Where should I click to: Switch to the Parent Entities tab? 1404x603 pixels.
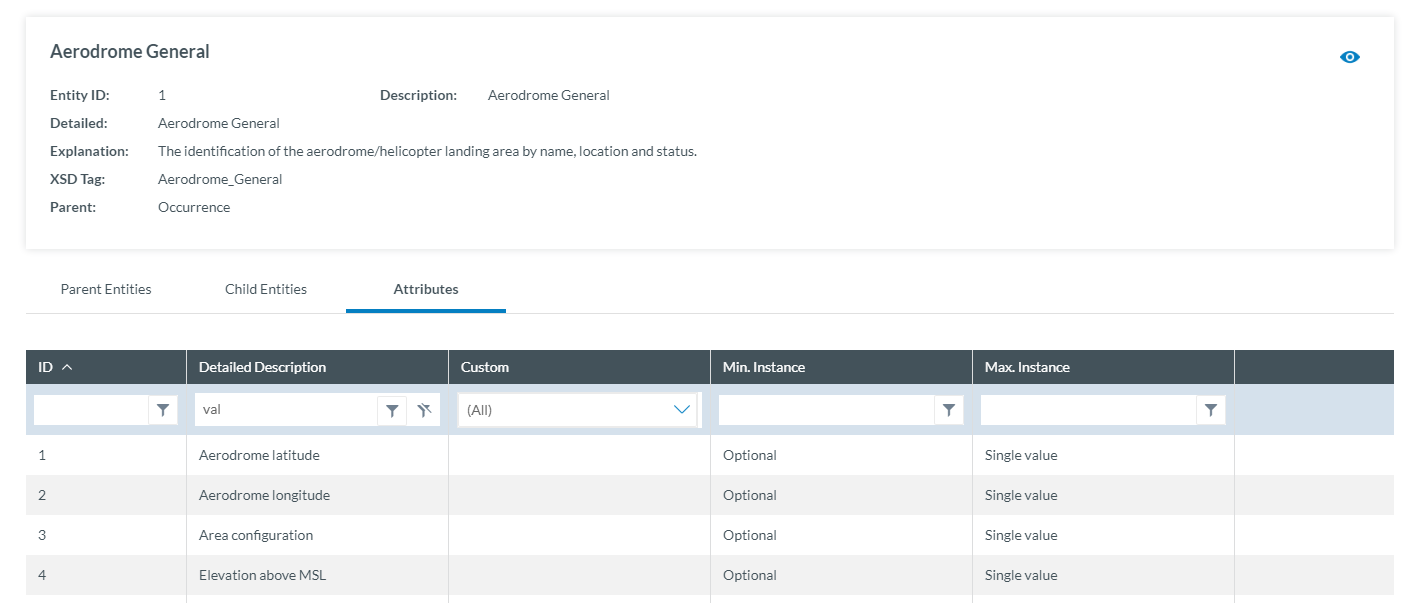106,289
